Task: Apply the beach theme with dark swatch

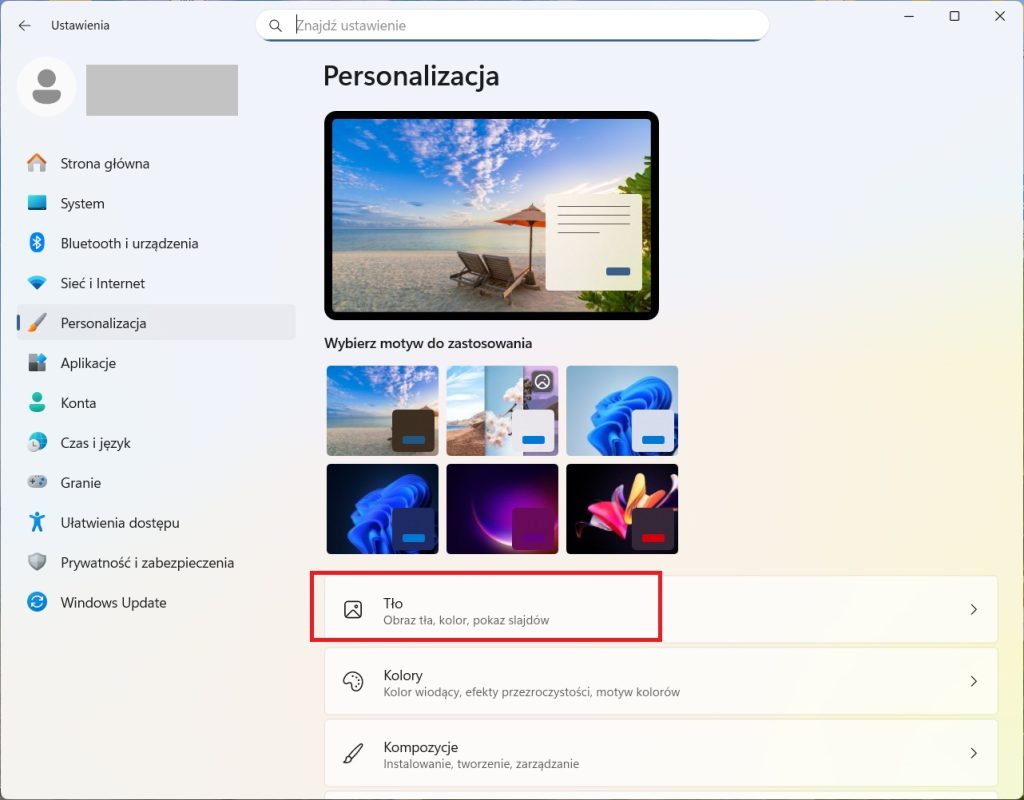Action: coord(382,410)
